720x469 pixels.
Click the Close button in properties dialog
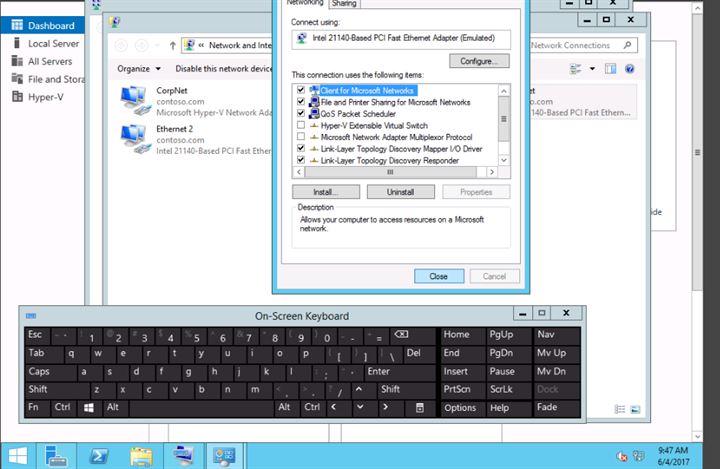tap(439, 276)
